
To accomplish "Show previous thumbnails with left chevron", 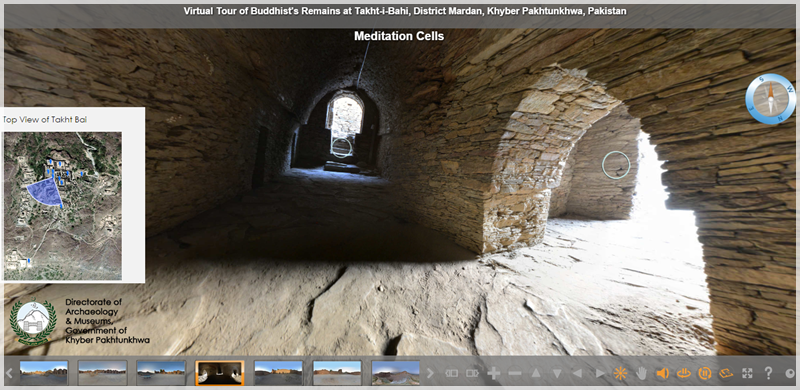I will point(9,373).
